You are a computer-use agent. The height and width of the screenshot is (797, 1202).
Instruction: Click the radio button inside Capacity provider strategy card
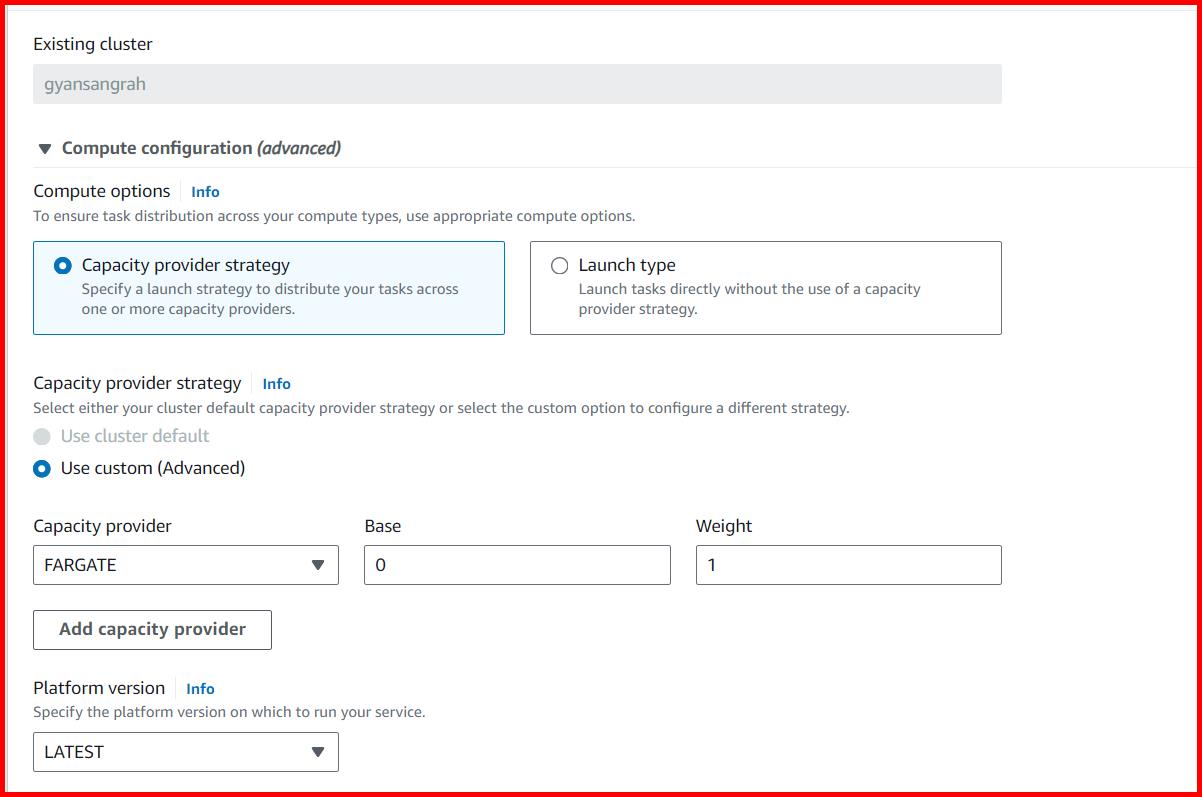(x=61, y=265)
